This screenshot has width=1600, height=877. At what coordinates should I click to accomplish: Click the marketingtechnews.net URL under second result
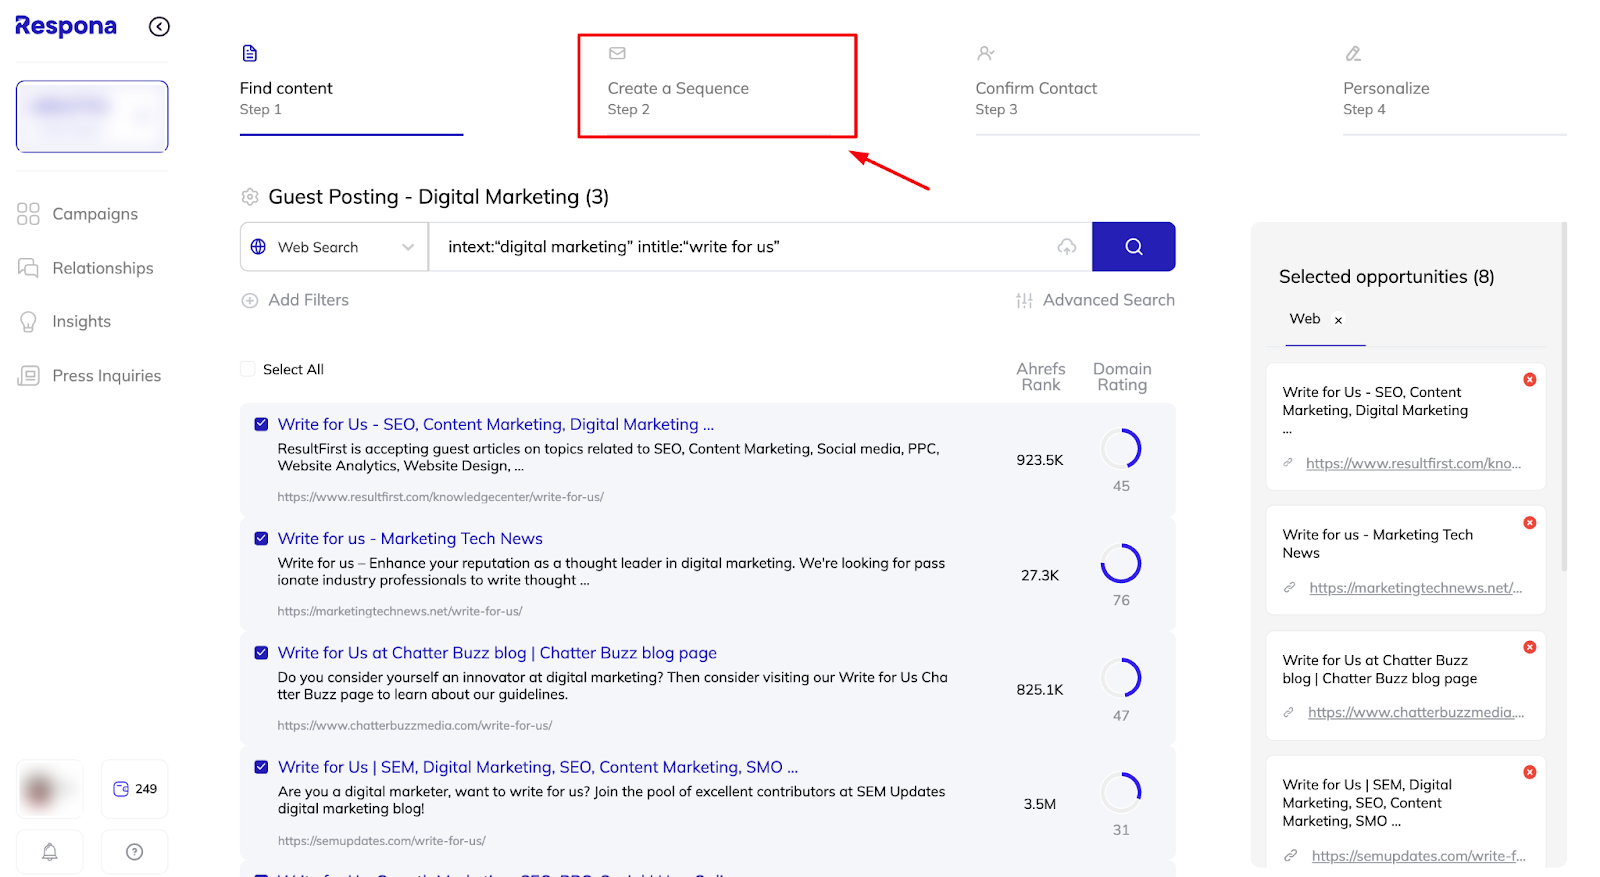(400, 611)
